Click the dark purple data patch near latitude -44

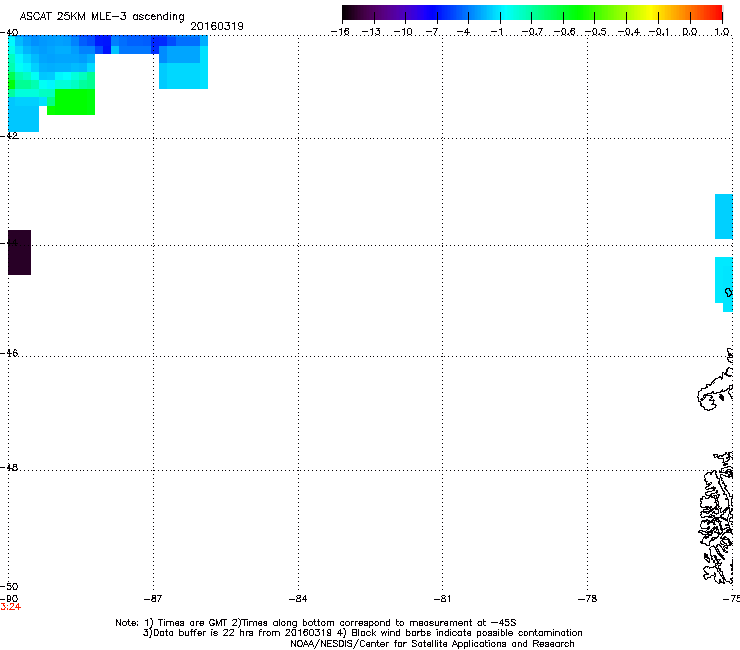(x=19, y=253)
